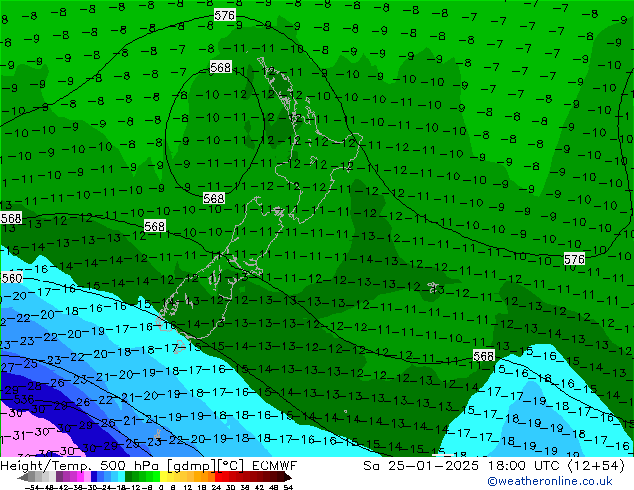Click the 560 contour label on left edge
634x490 pixels.
(x=11, y=278)
